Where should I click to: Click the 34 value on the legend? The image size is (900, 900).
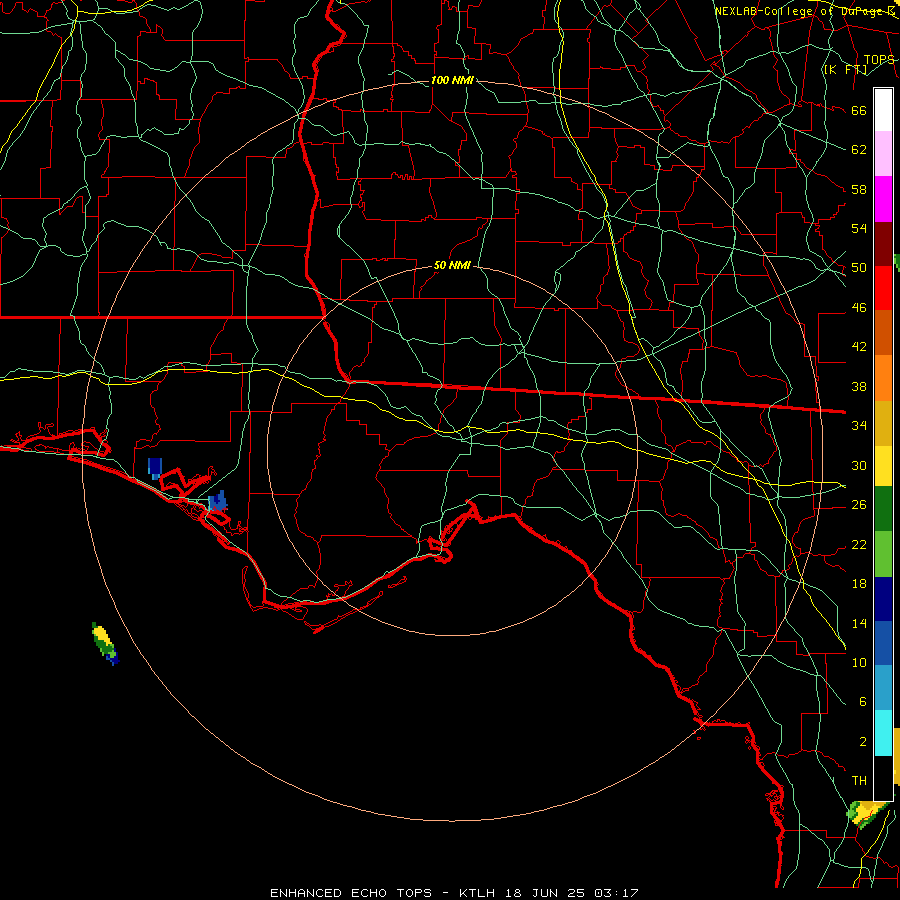point(859,426)
